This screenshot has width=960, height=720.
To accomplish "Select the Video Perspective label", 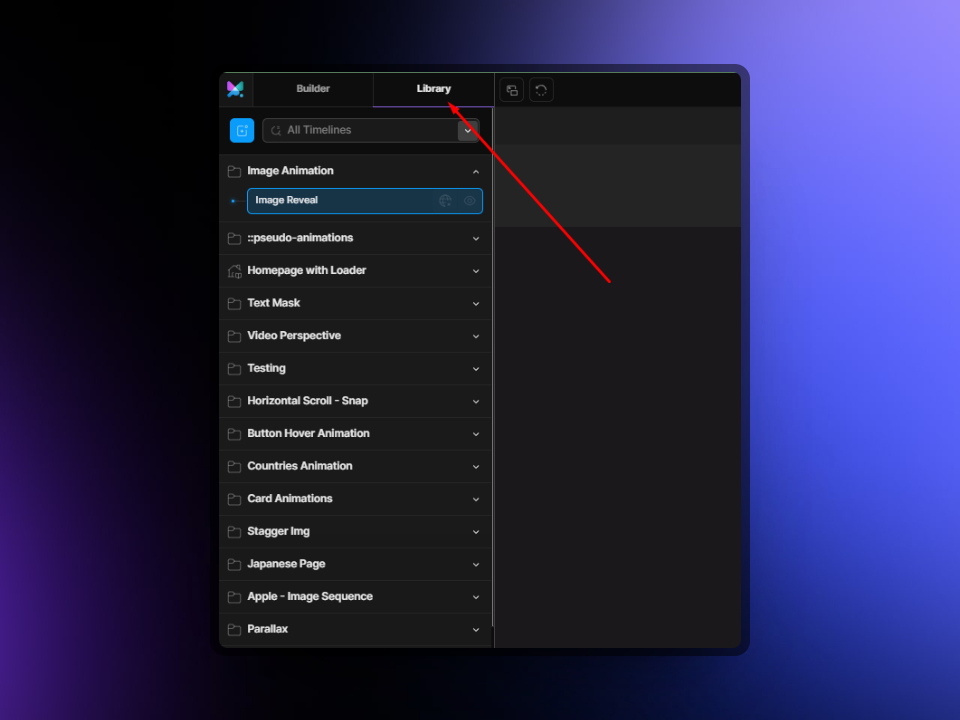I will pyautogui.click(x=294, y=336).
